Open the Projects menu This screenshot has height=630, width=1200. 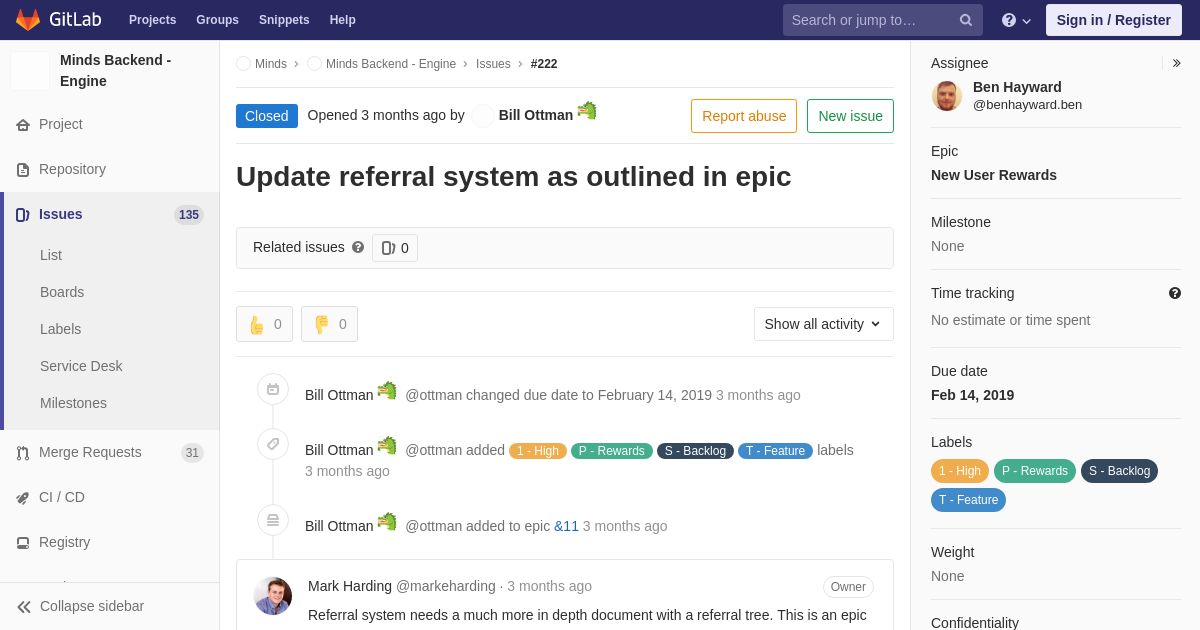152,20
